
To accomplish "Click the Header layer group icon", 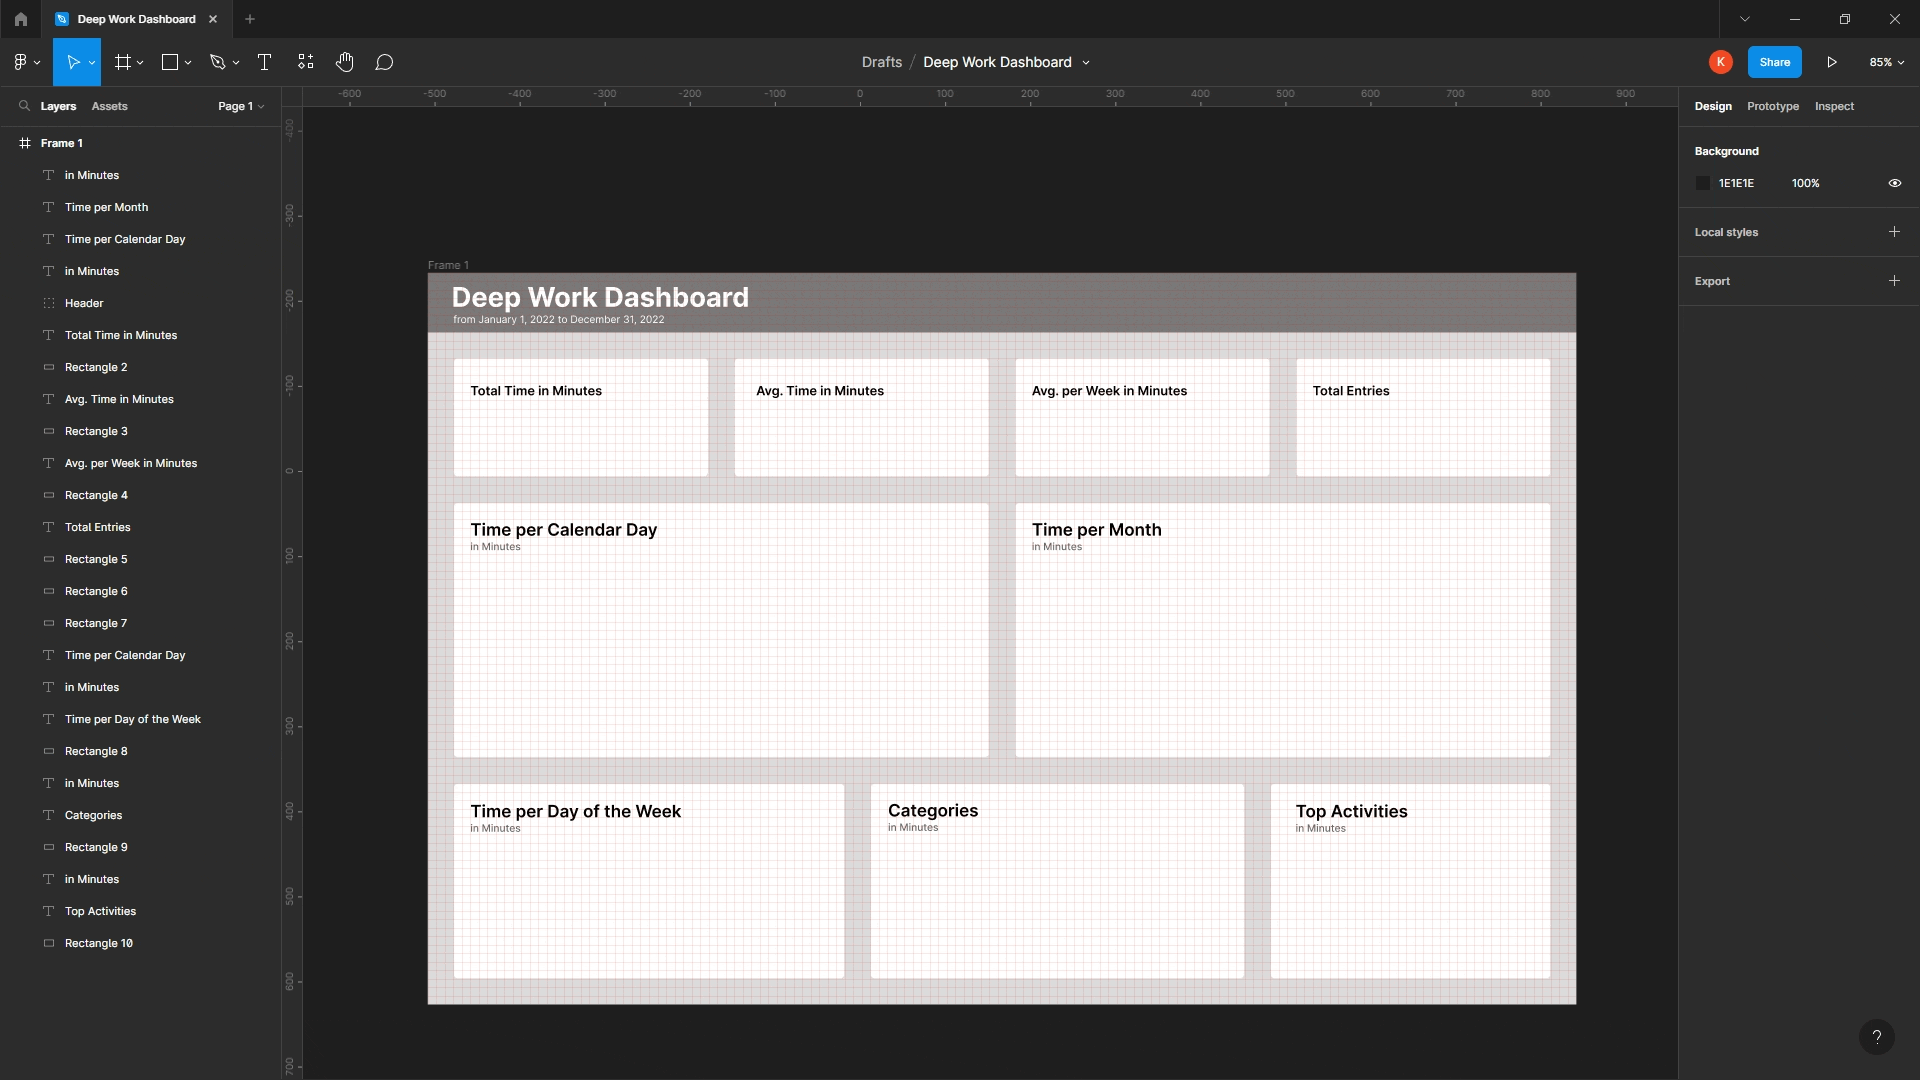I will pos(48,303).
